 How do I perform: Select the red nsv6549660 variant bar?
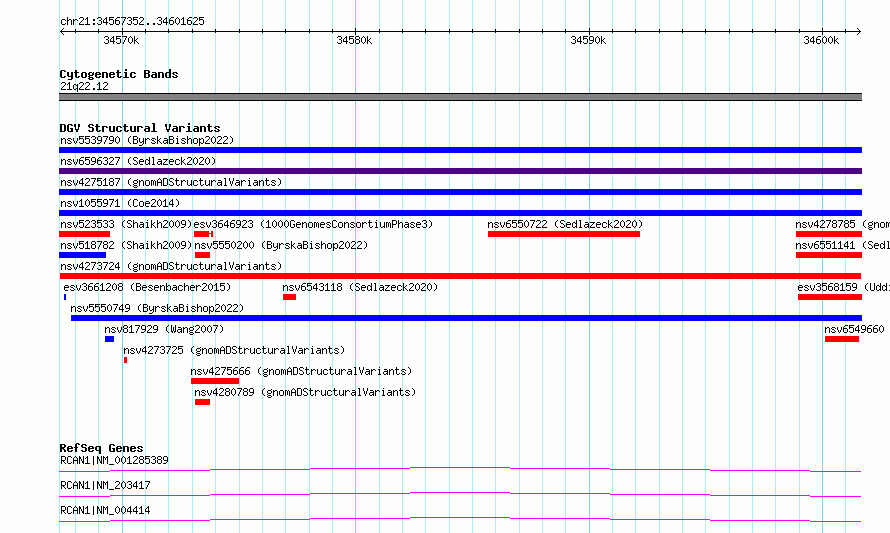tap(842, 339)
